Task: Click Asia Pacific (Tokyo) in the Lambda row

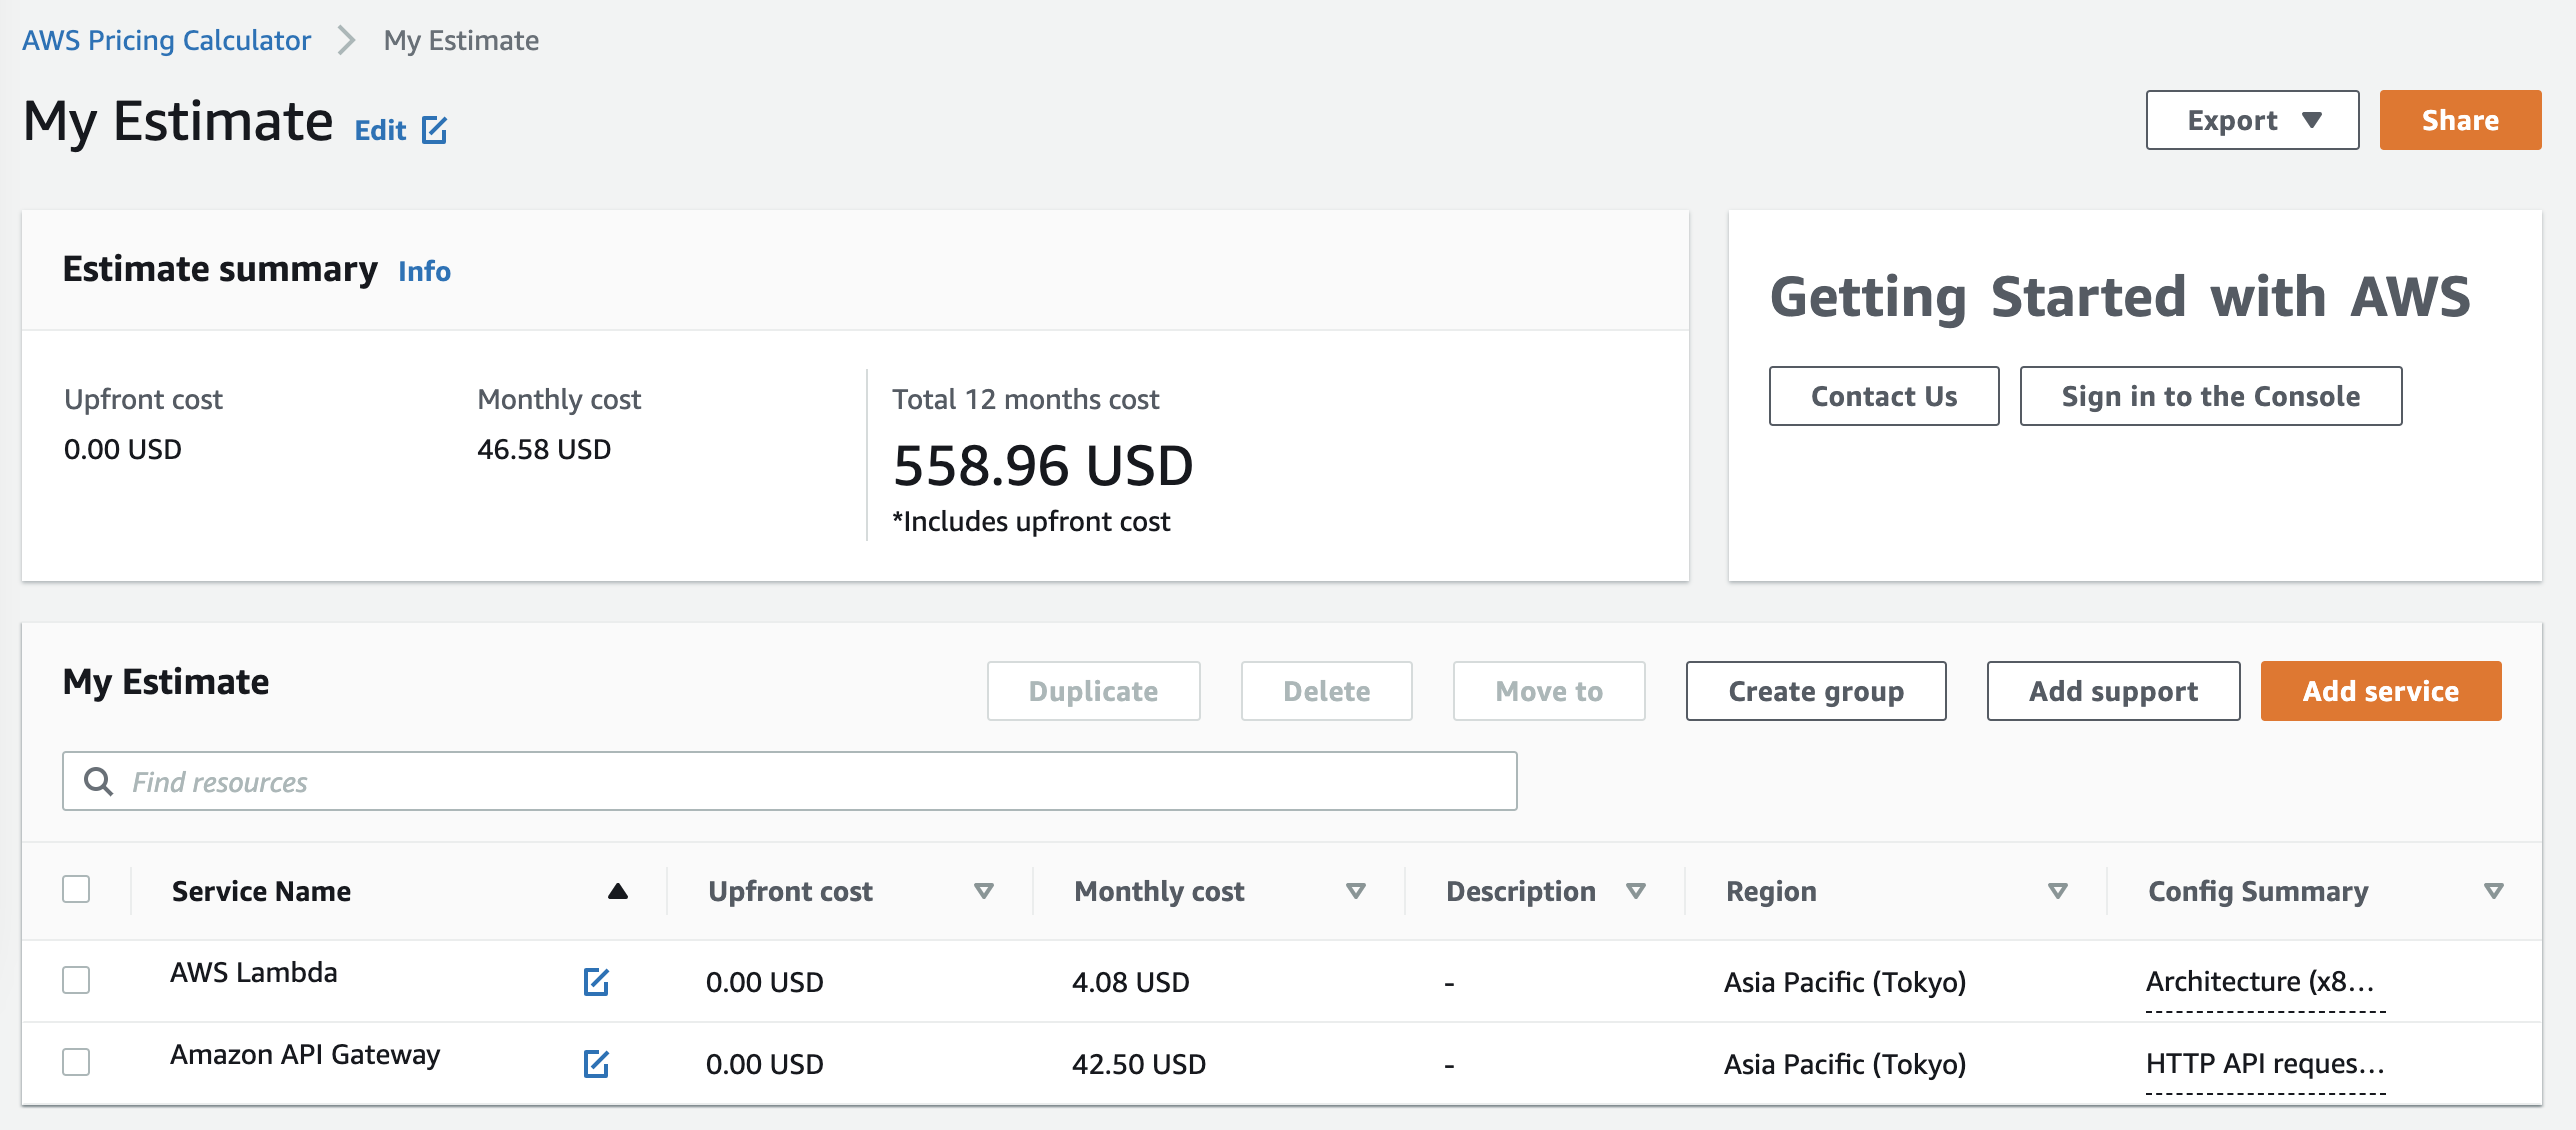Action: tap(1845, 982)
